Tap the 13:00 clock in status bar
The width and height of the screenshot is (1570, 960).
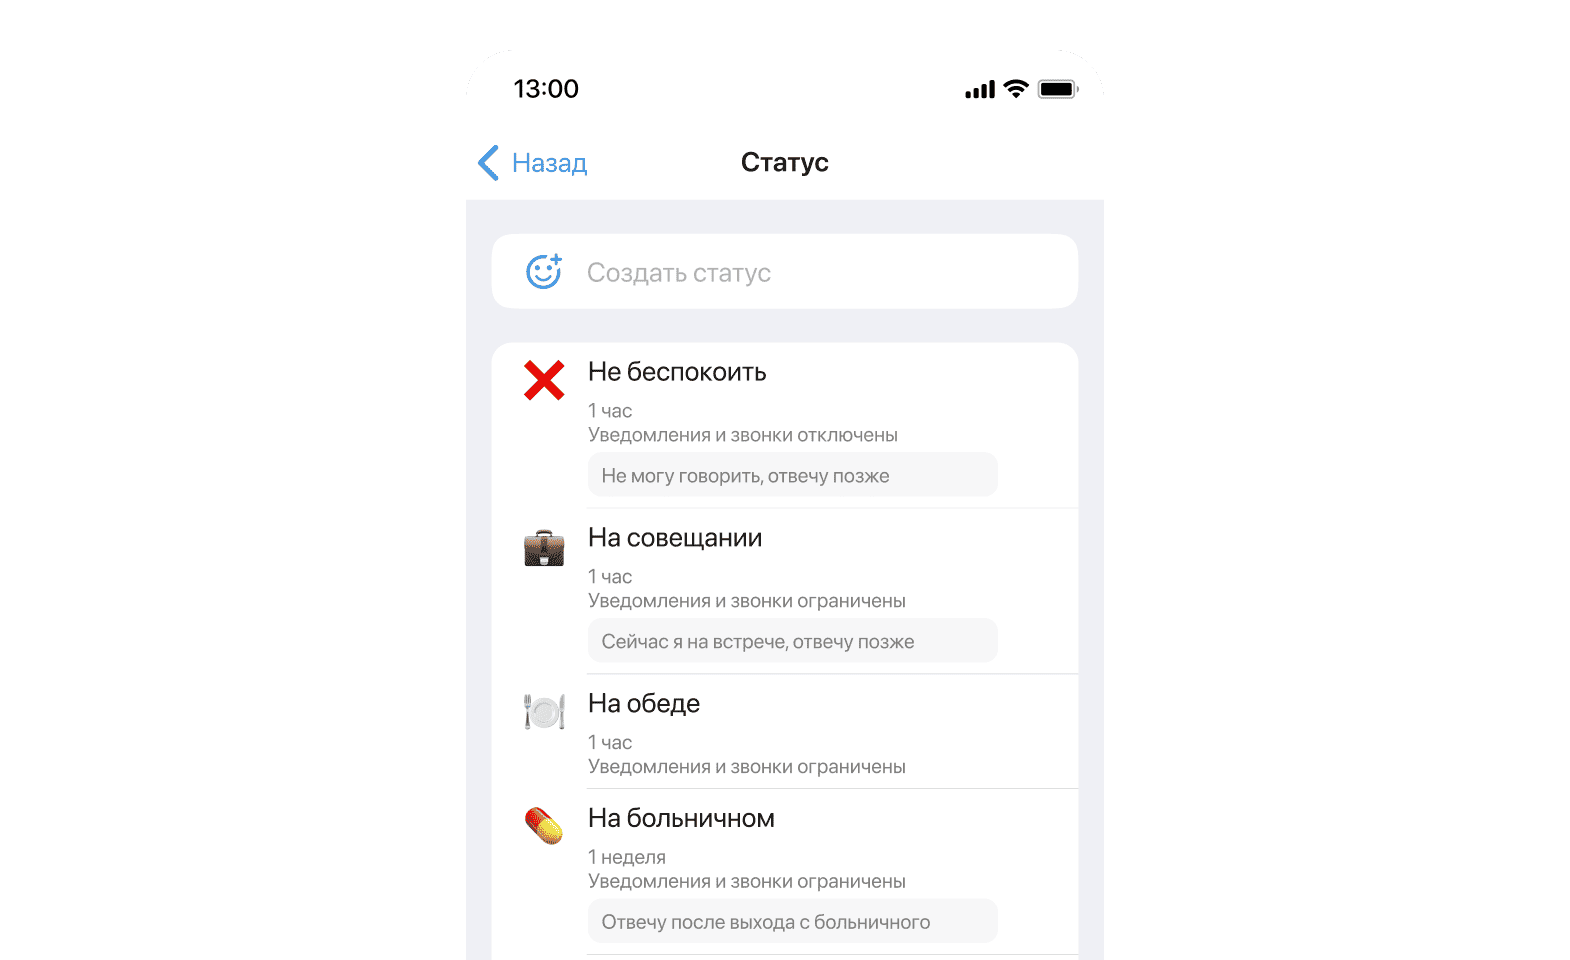click(546, 89)
